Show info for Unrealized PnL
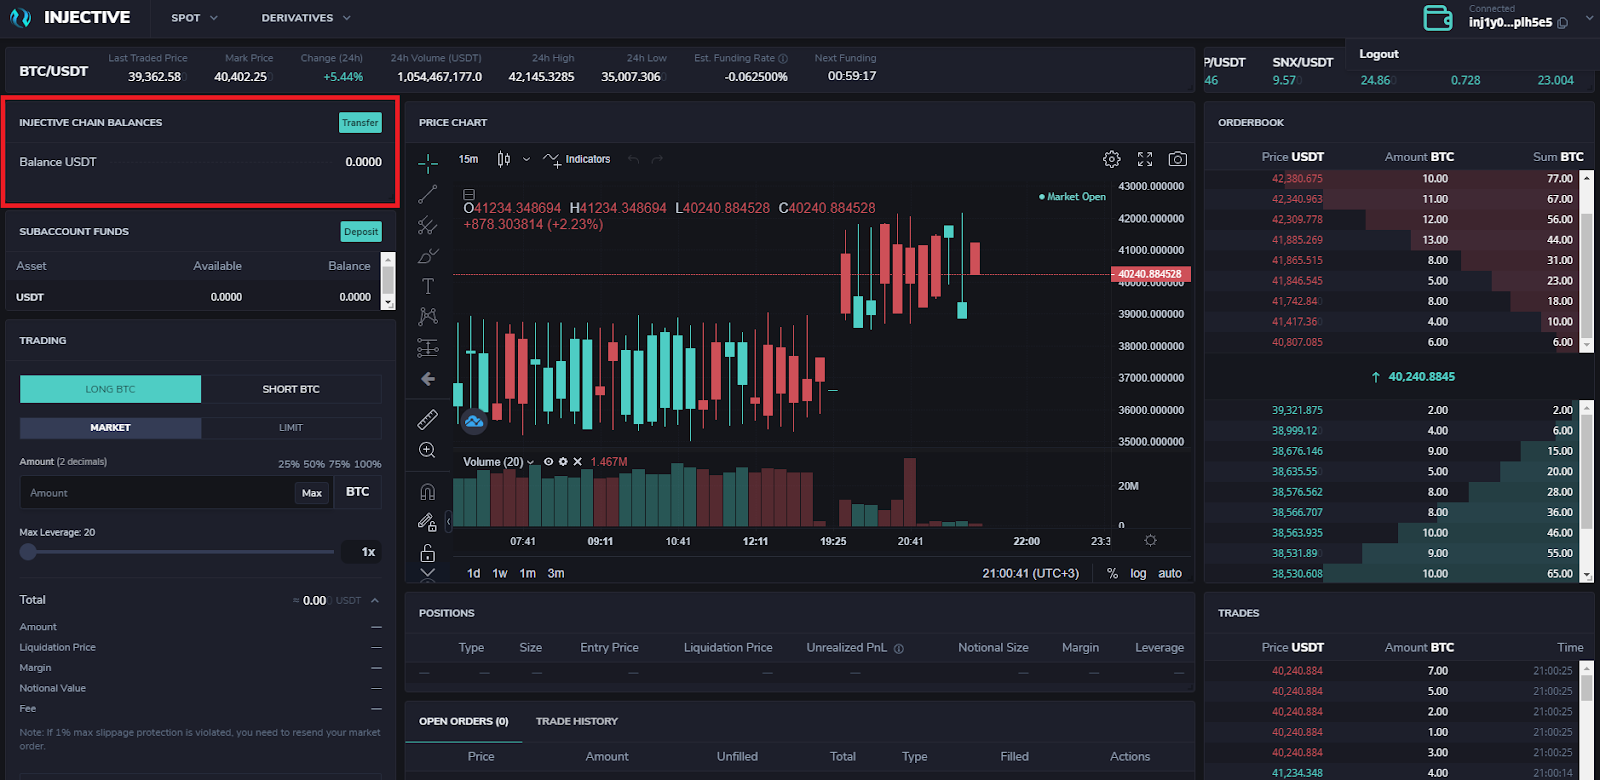The height and width of the screenshot is (780, 1600). 899,648
